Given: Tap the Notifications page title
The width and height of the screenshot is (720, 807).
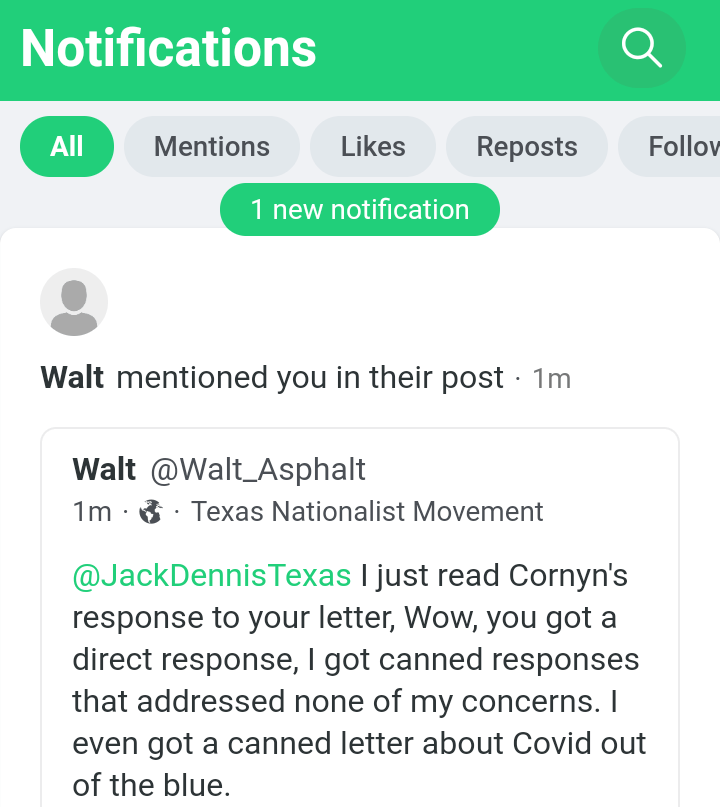Looking at the screenshot, I should 169,48.
